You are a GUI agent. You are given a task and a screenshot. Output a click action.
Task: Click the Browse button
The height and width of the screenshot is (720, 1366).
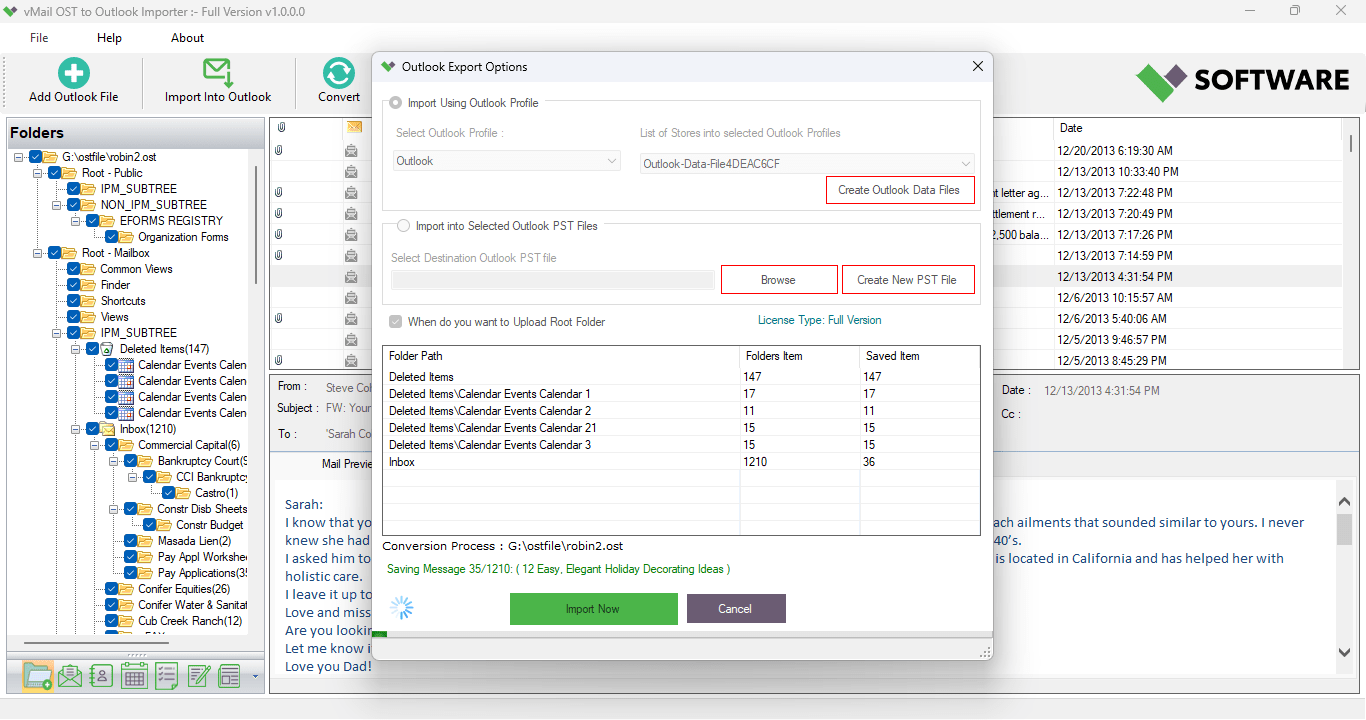click(x=778, y=280)
